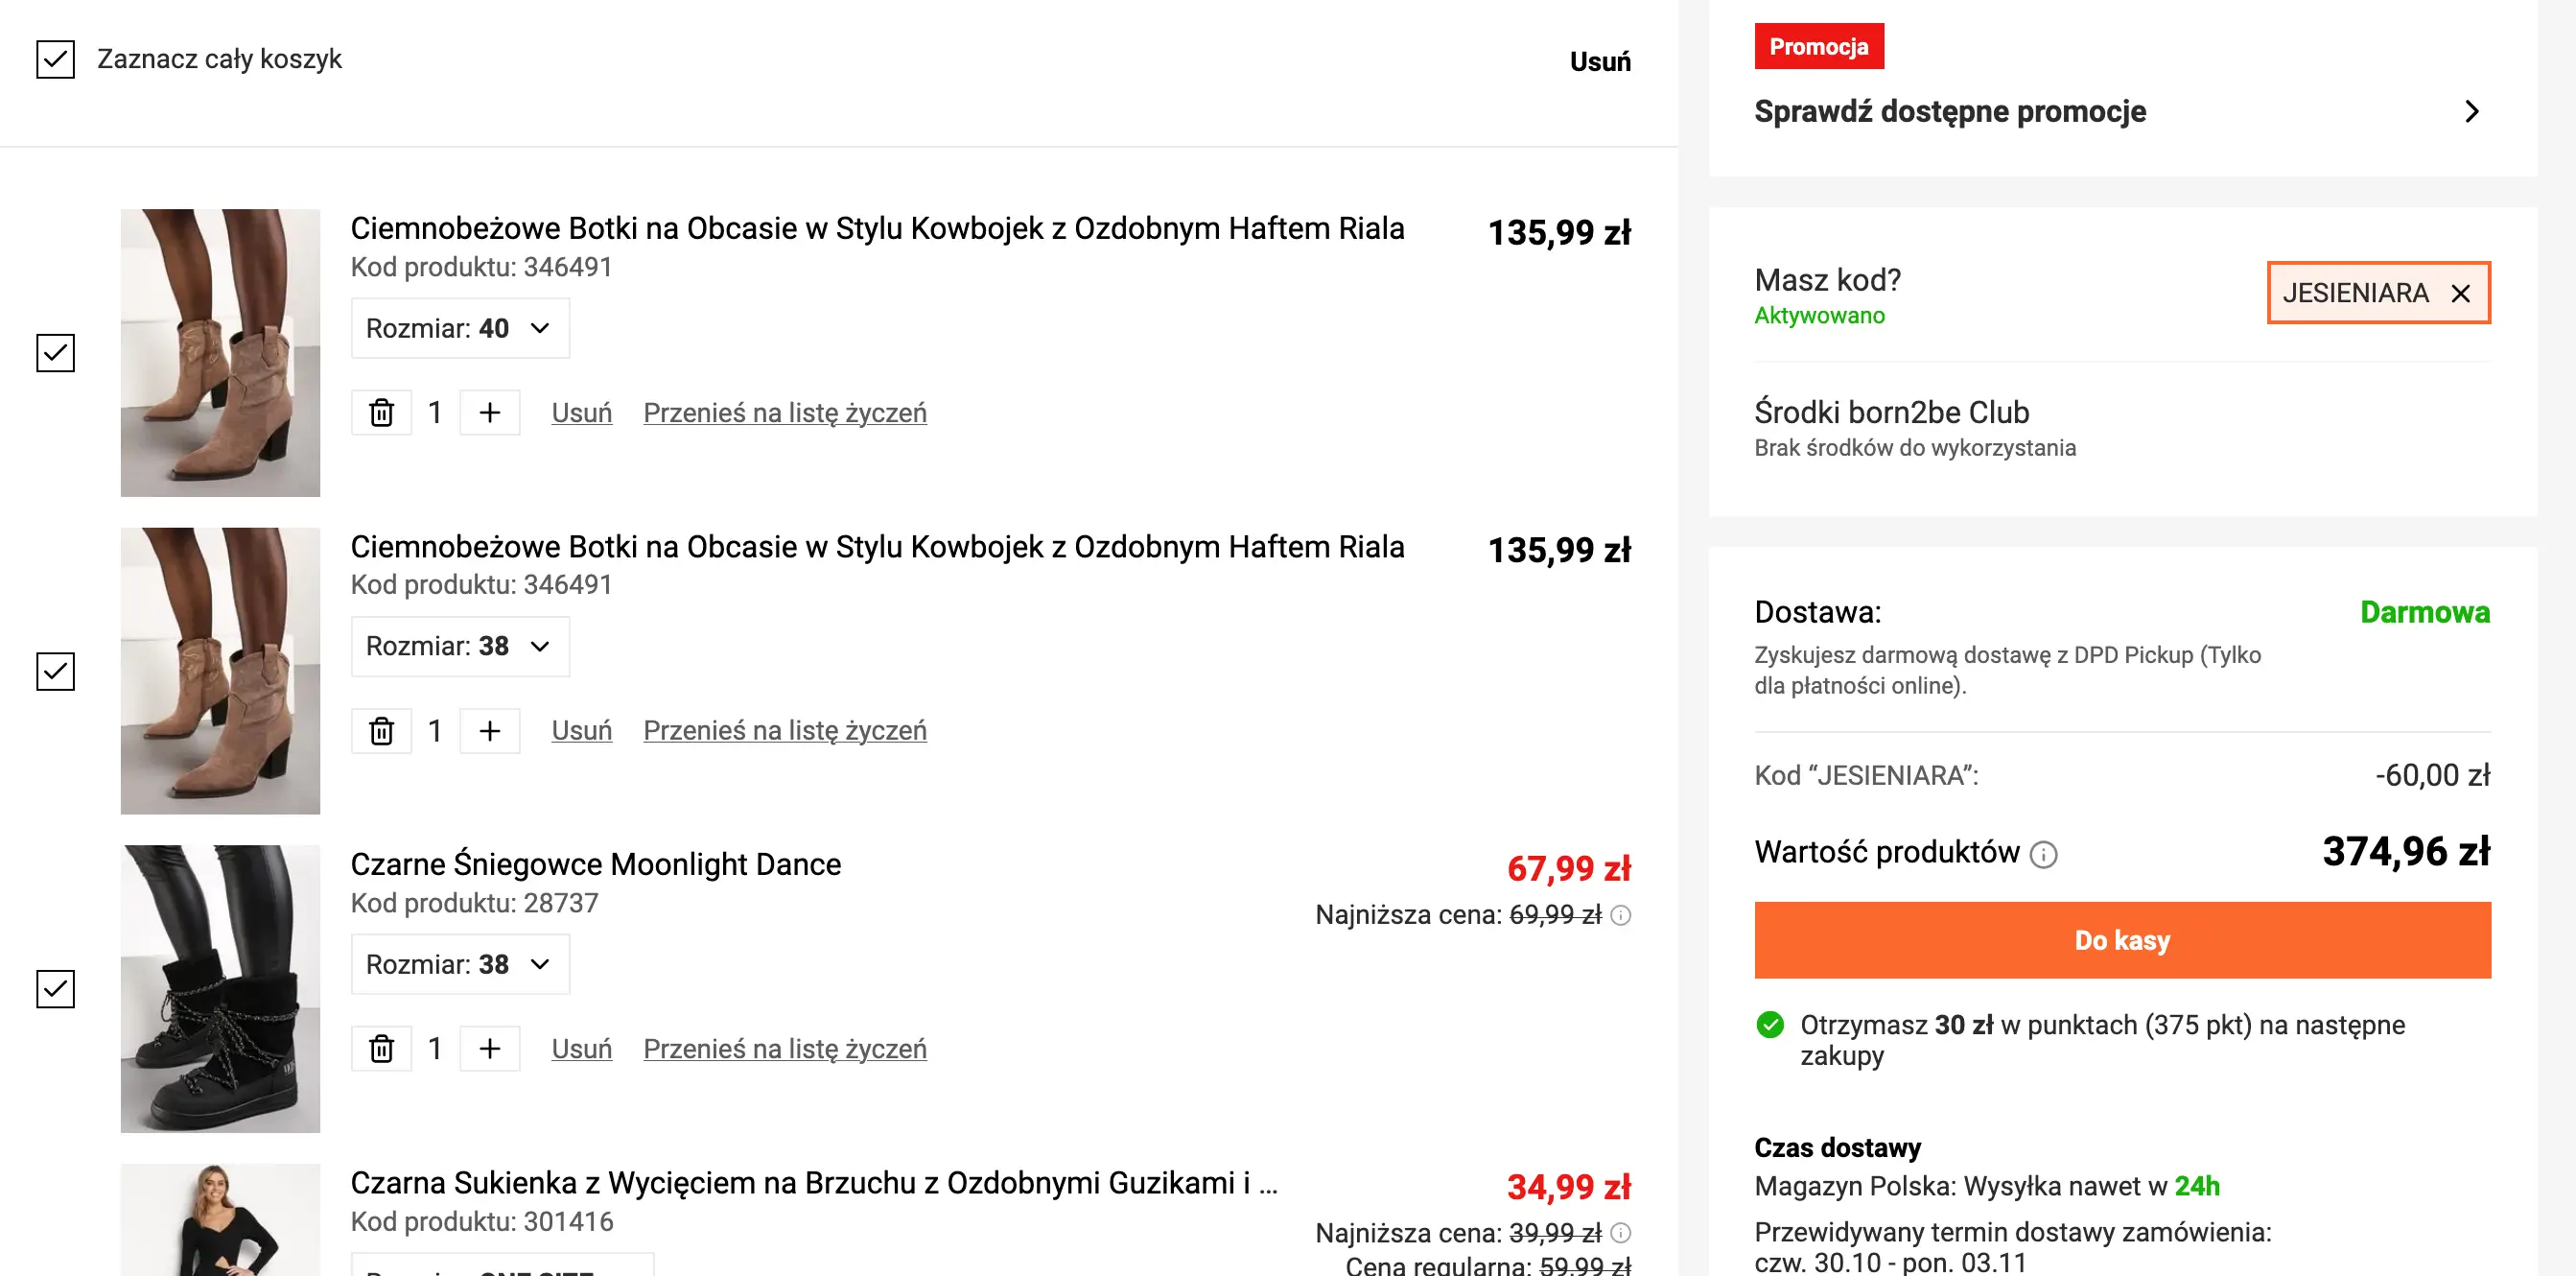Click trash icon for size 40 cowboy boots
This screenshot has width=2576, height=1276.
pos(381,413)
